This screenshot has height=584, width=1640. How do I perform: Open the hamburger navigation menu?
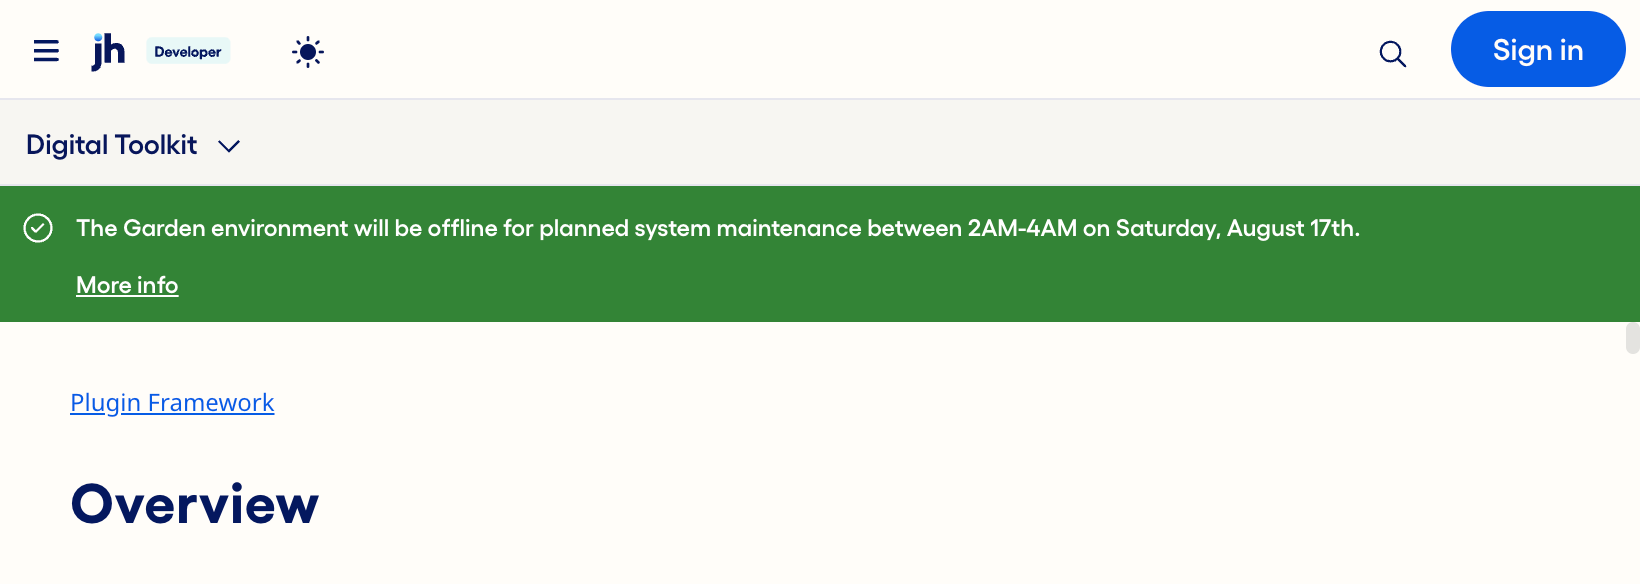point(46,51)
